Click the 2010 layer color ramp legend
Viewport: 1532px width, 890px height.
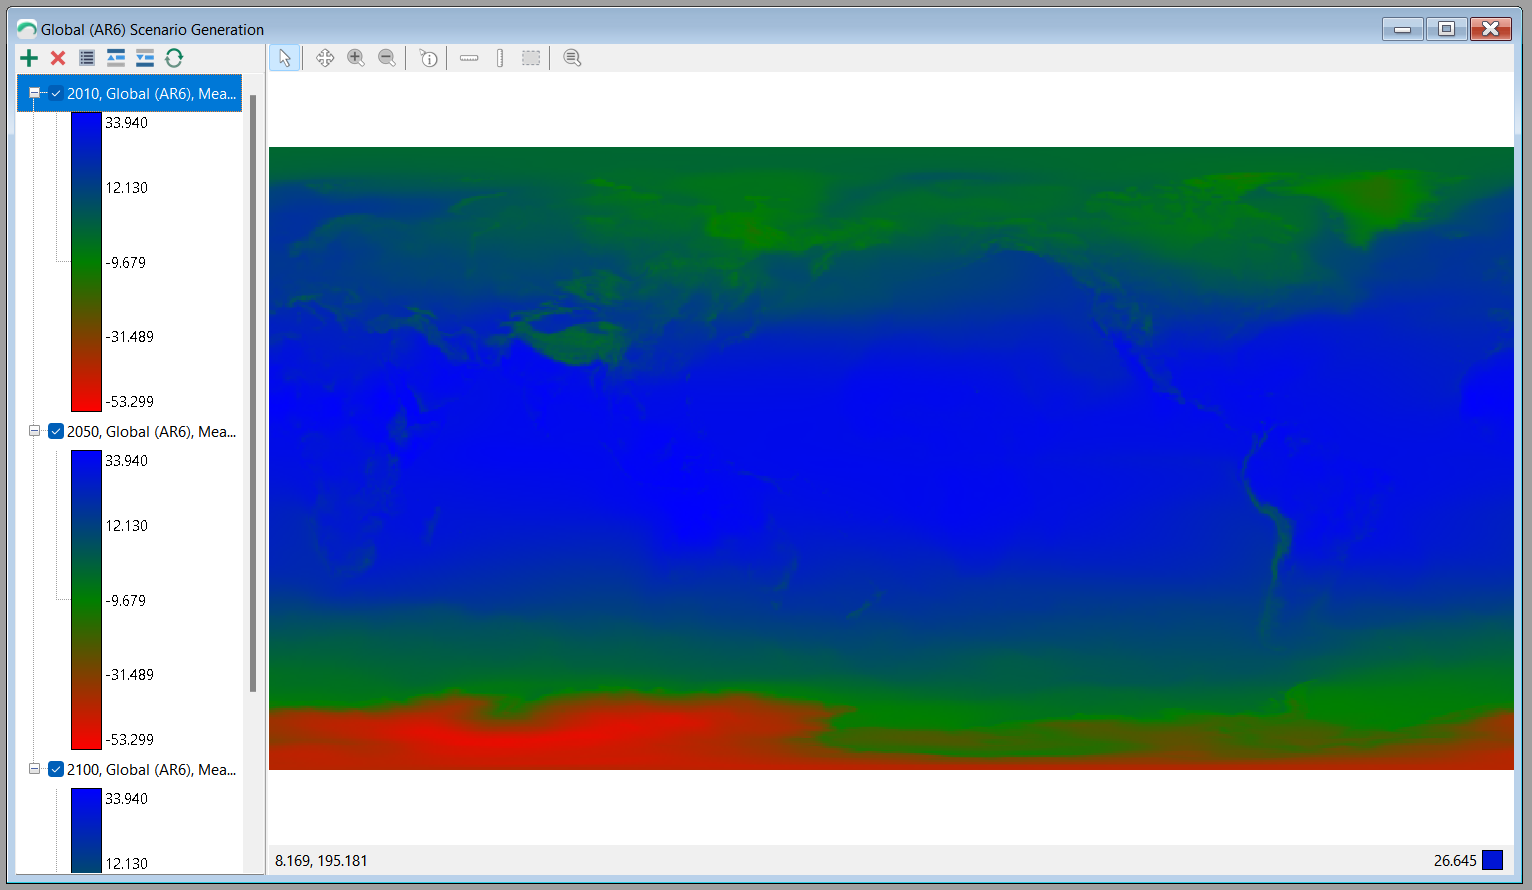[x=87, y=262]
